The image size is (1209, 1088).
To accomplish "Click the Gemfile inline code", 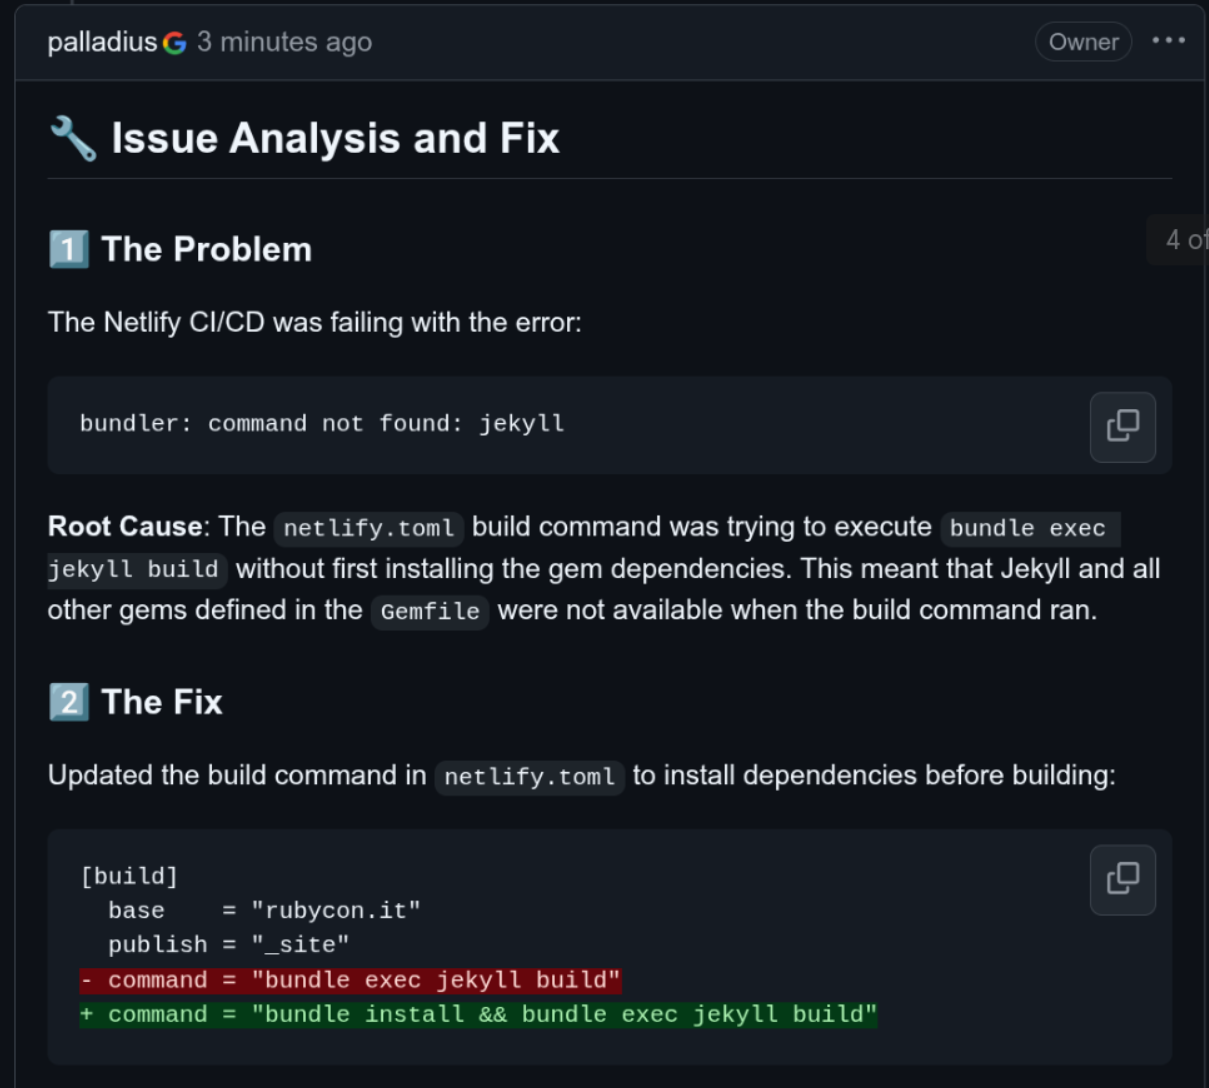I will click(x=430, y=611).
